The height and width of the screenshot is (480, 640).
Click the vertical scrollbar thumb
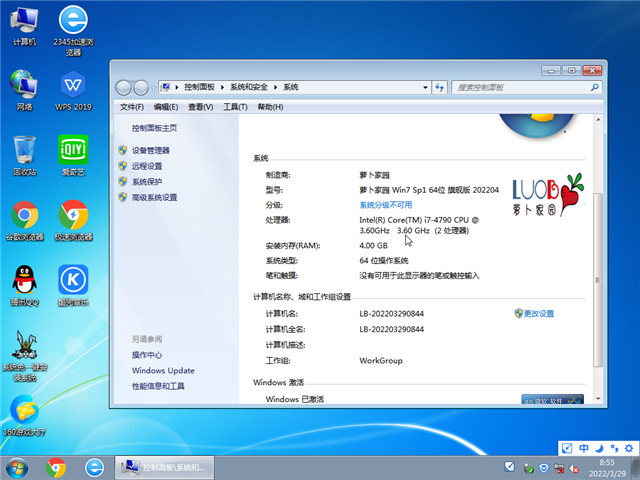tap(598, 280)
